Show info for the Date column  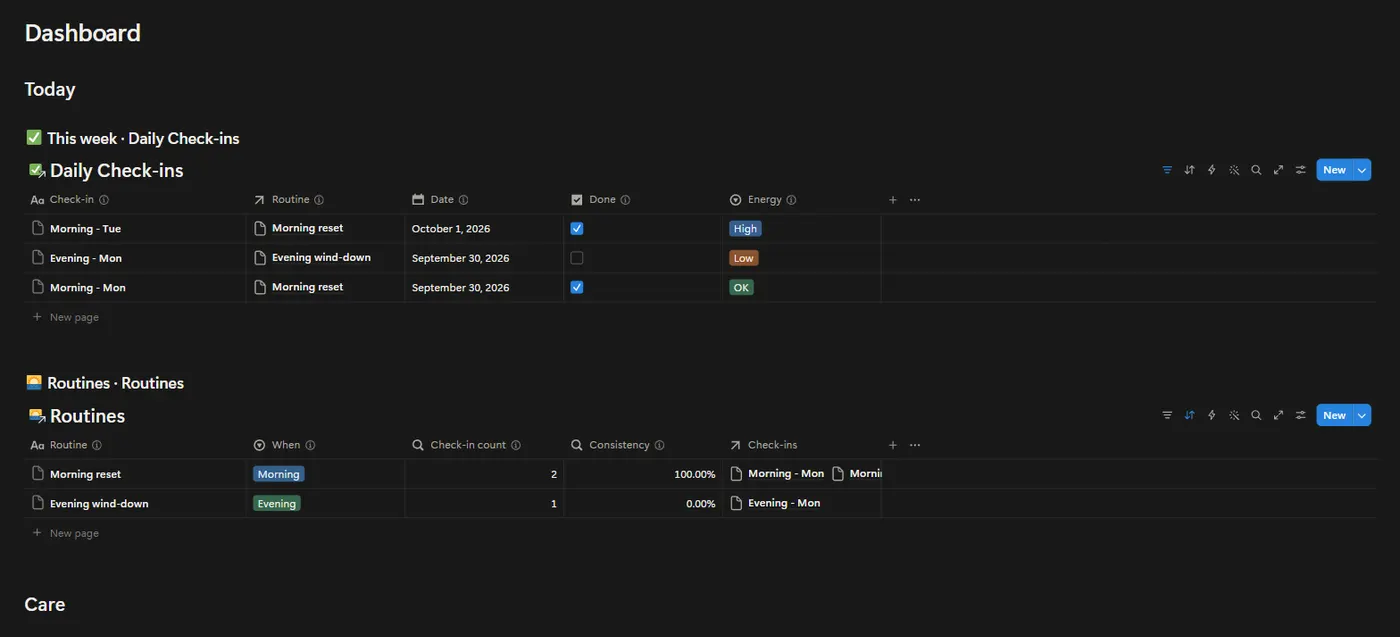click(x=463, y=200)
